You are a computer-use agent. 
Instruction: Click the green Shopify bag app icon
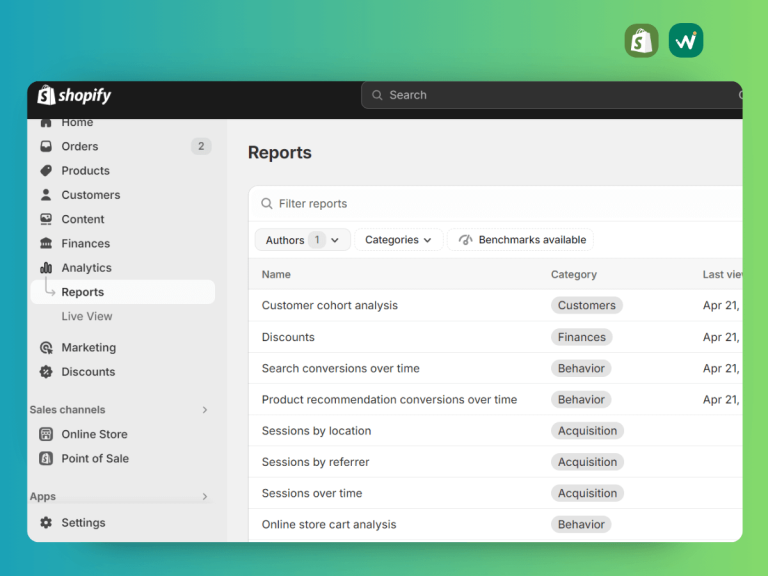[x=642, y=41]
